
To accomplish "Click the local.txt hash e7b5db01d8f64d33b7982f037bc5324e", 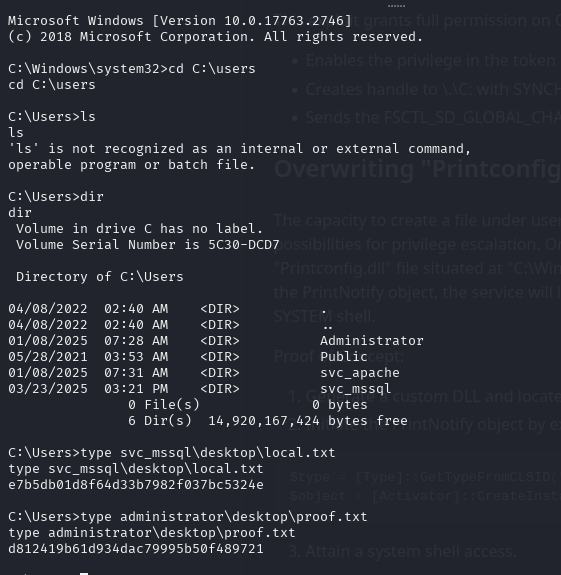I will [x=136, y=485].
